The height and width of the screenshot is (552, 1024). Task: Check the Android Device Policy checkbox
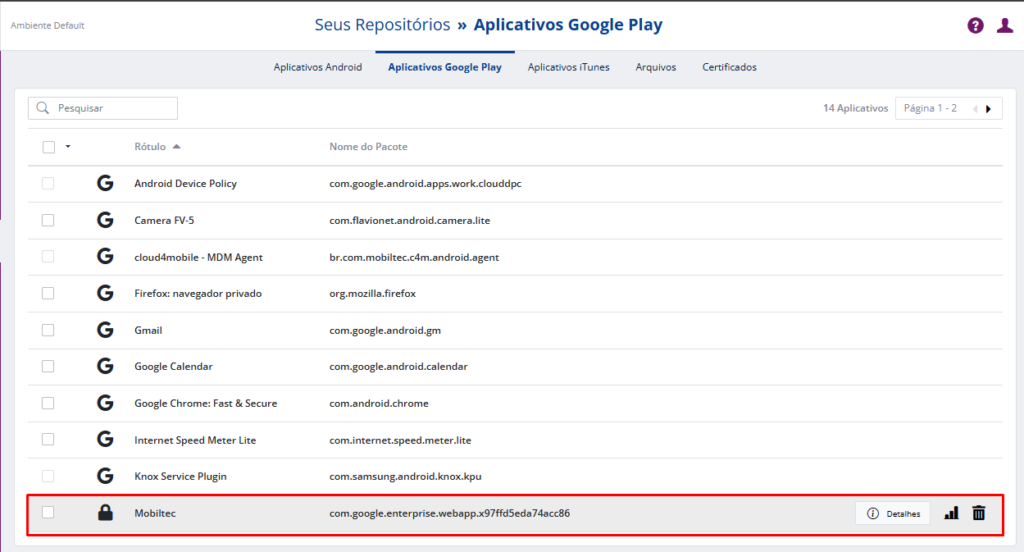48,184
